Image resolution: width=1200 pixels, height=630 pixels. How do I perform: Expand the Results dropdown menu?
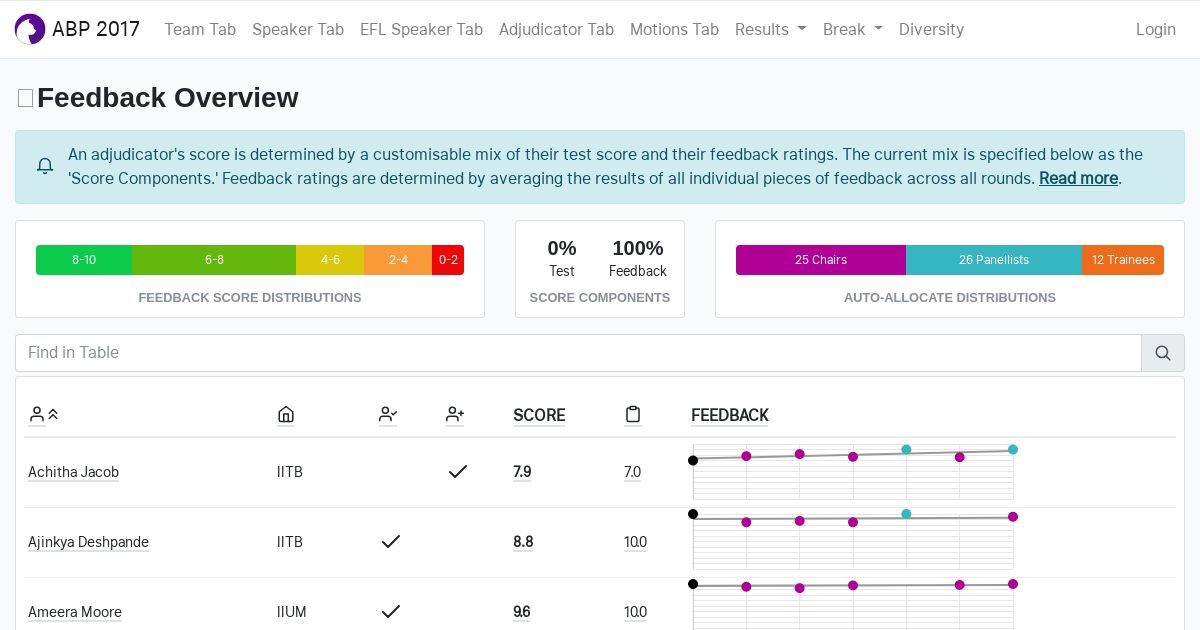click(770, 29)
